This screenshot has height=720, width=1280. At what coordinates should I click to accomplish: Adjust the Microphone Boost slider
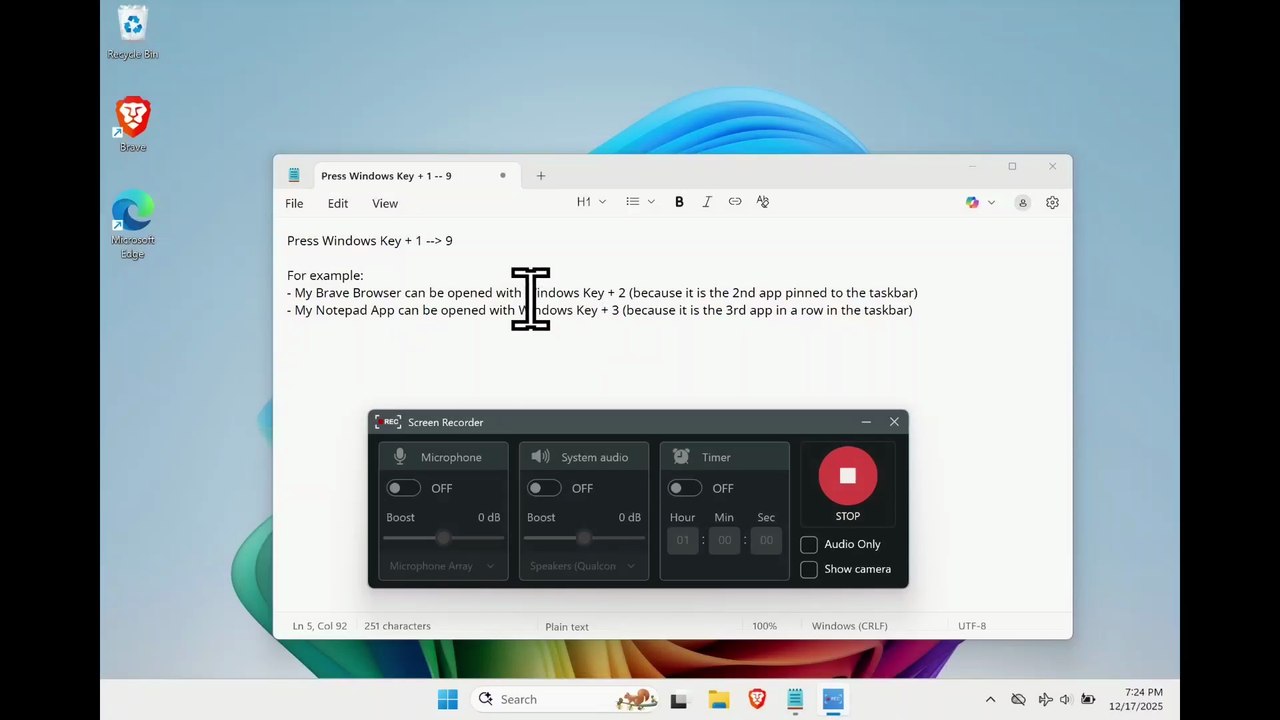pos(443,538)
